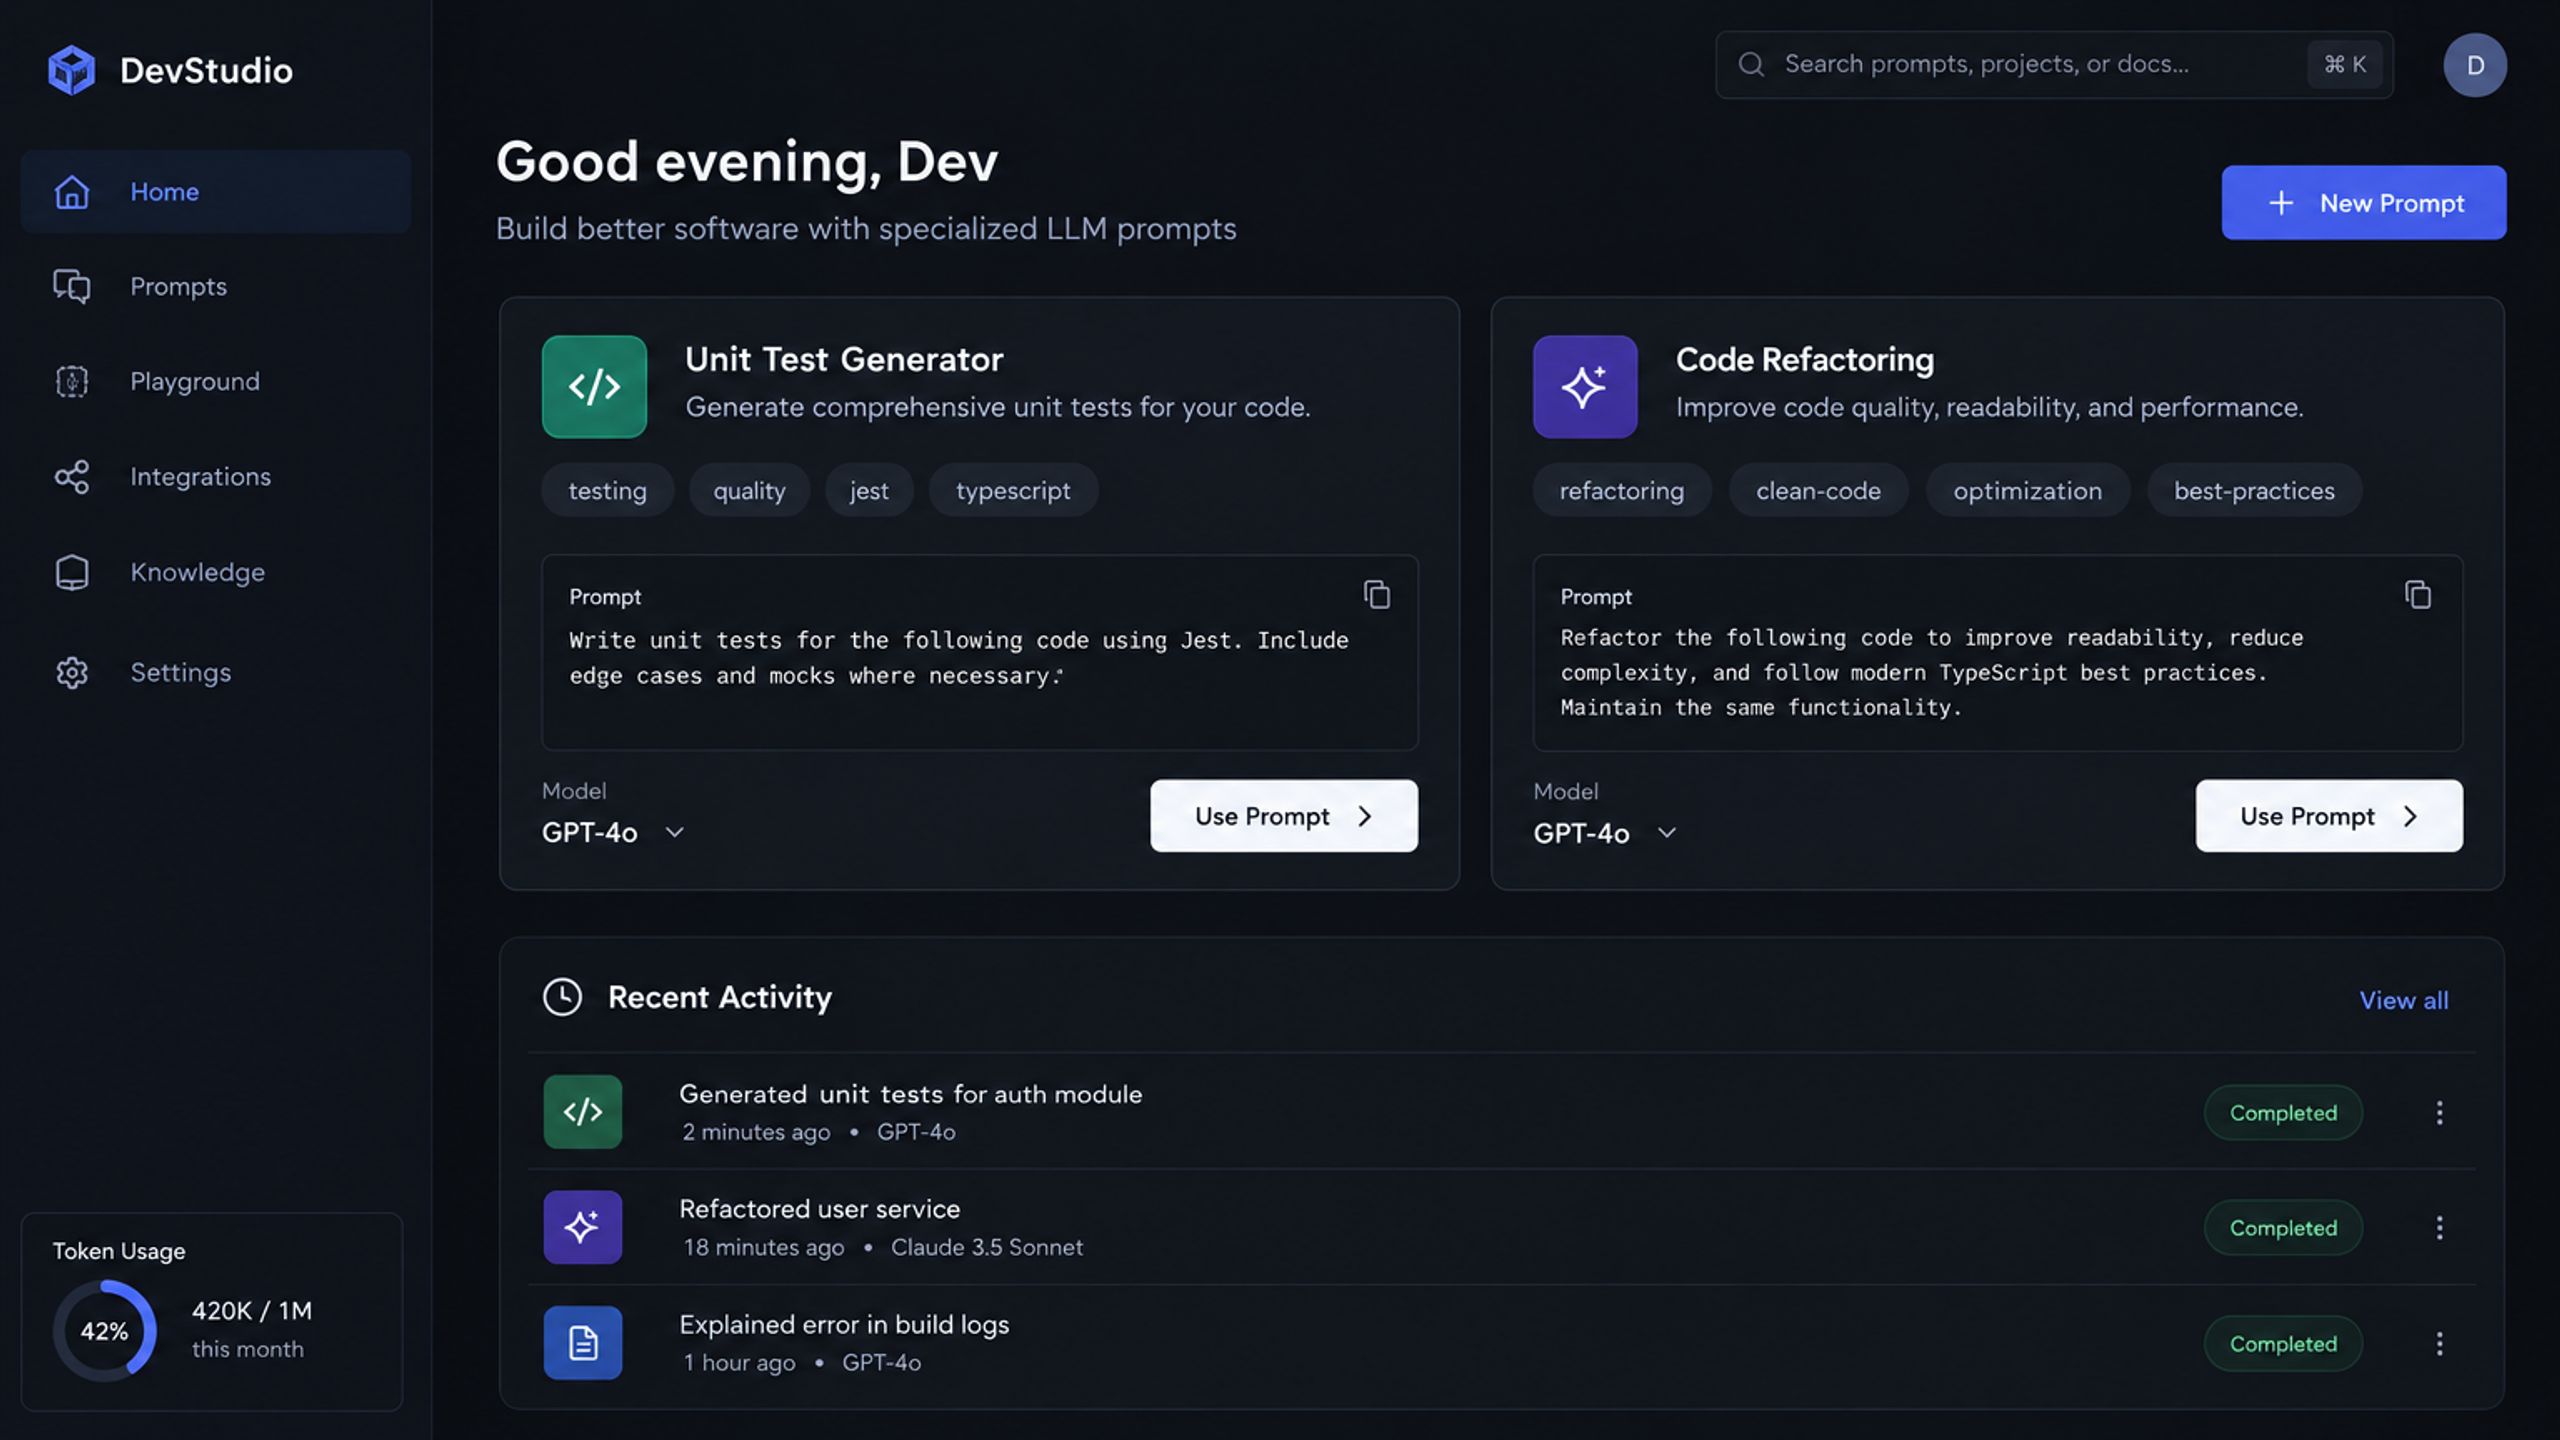Use Prompt for Code Refactoring
2560x1440 pixels.
pyautogui.click(x=2329, y=816)
